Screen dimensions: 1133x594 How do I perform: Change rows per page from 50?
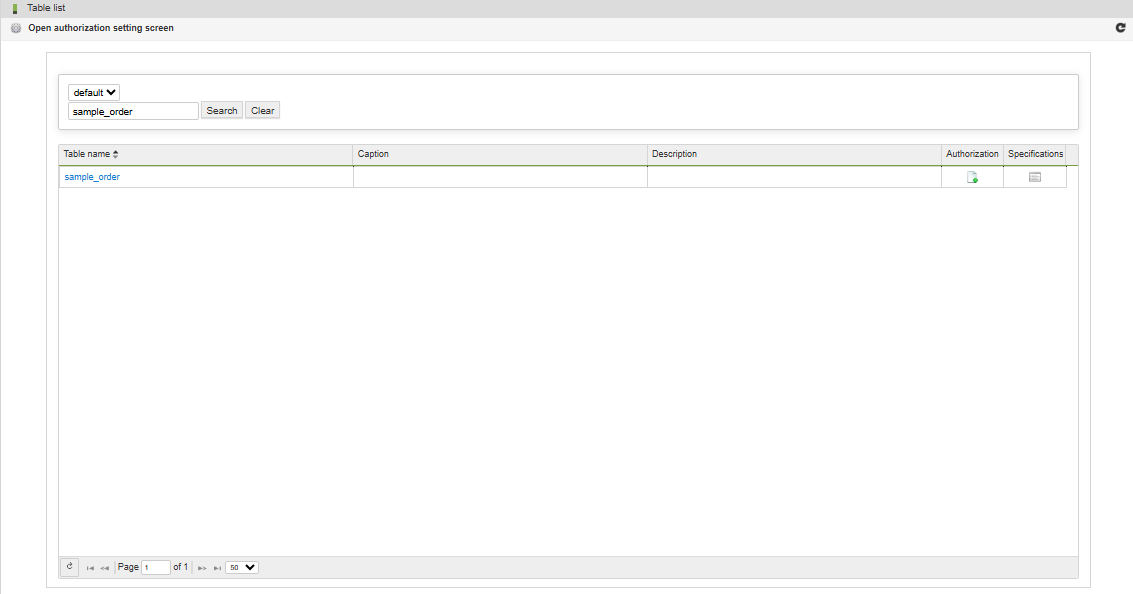[x=241, y=567]
